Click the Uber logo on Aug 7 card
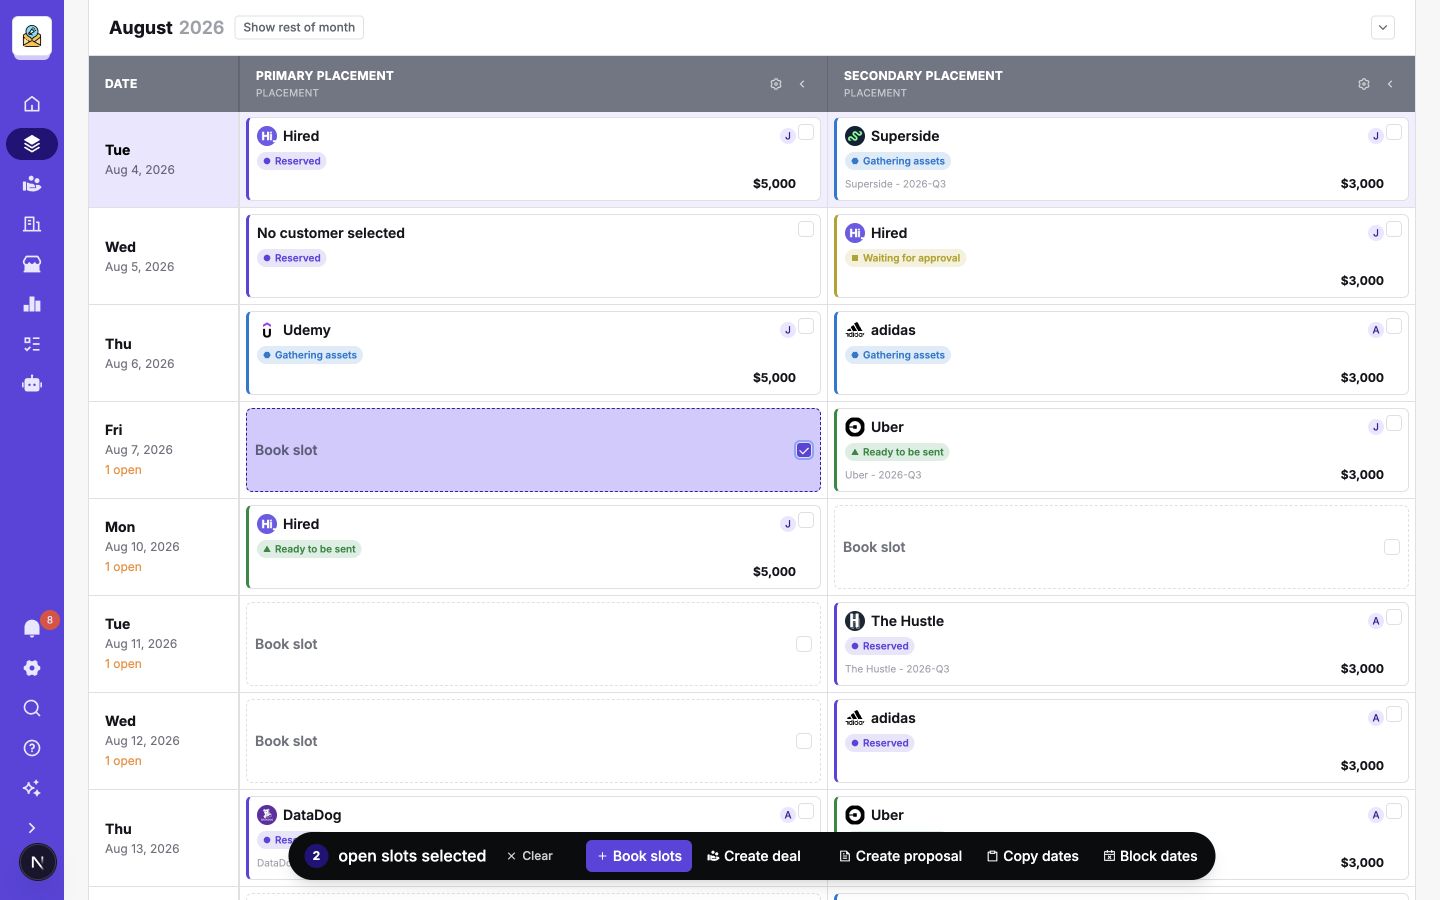 (x=855, y=427)
